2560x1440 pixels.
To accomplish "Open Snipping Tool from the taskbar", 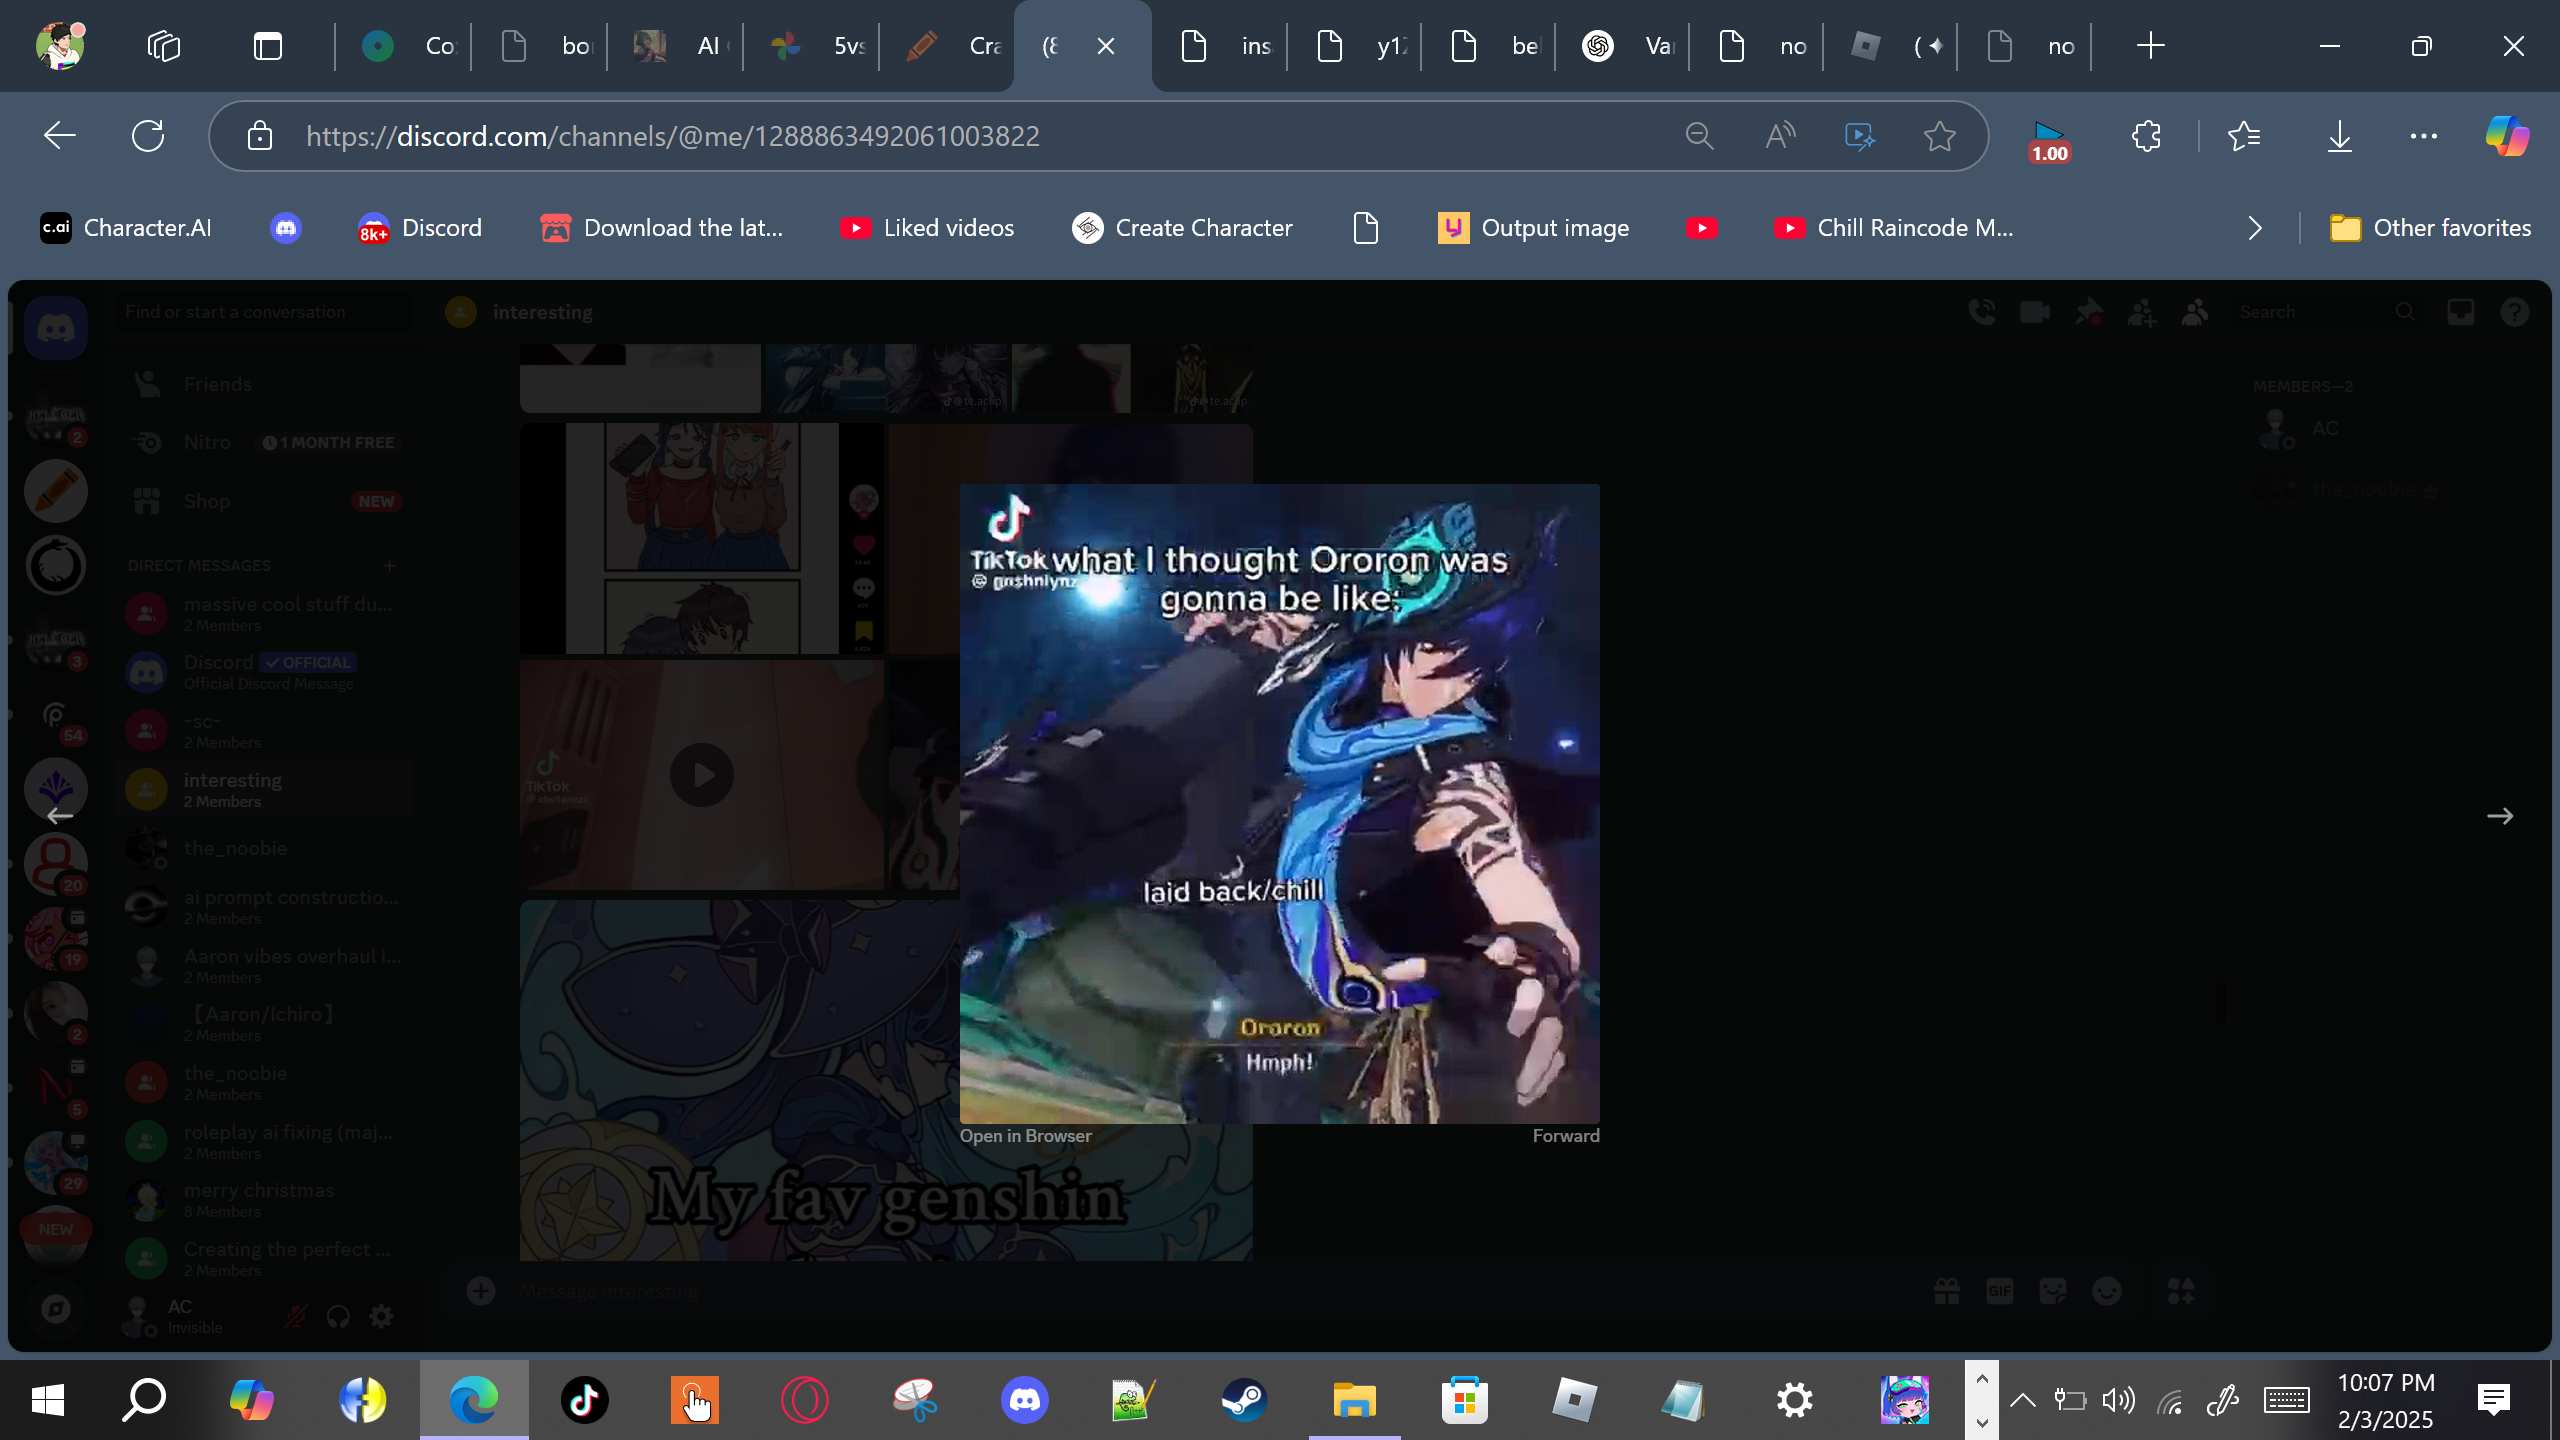I will [x=914, y=1400].
